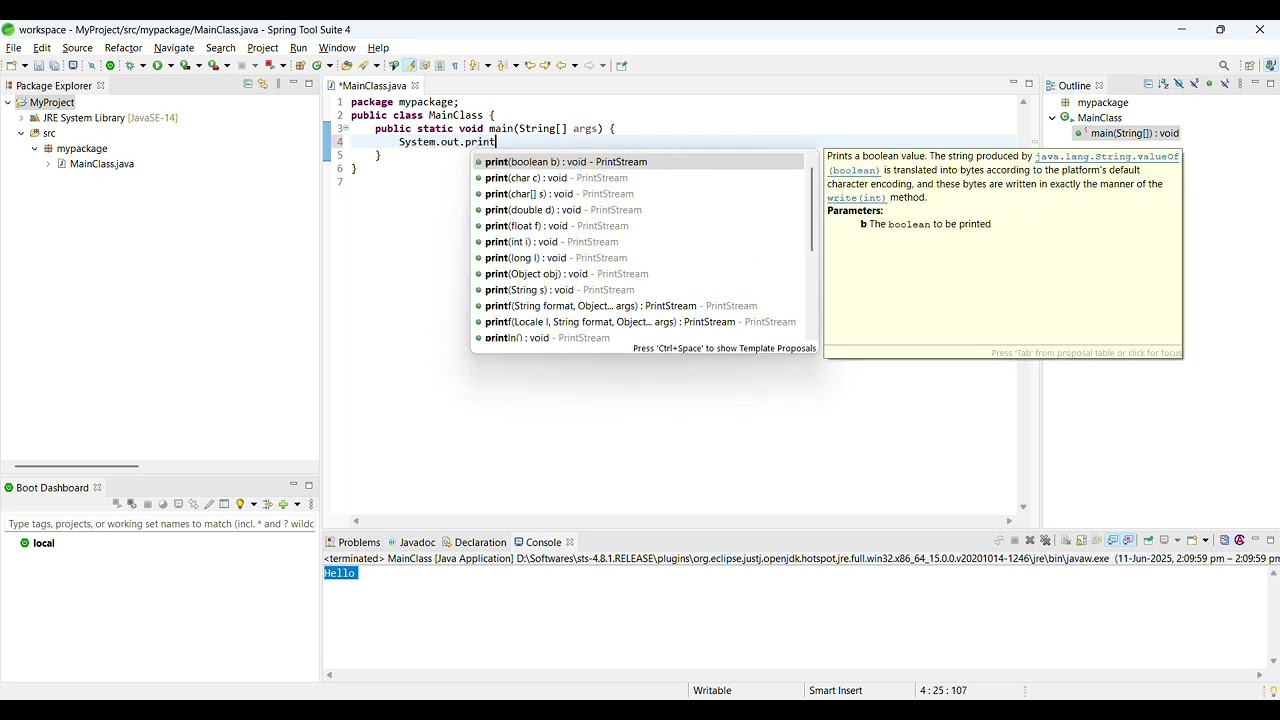Click the Save All toolbar icon

click(55, 66)
